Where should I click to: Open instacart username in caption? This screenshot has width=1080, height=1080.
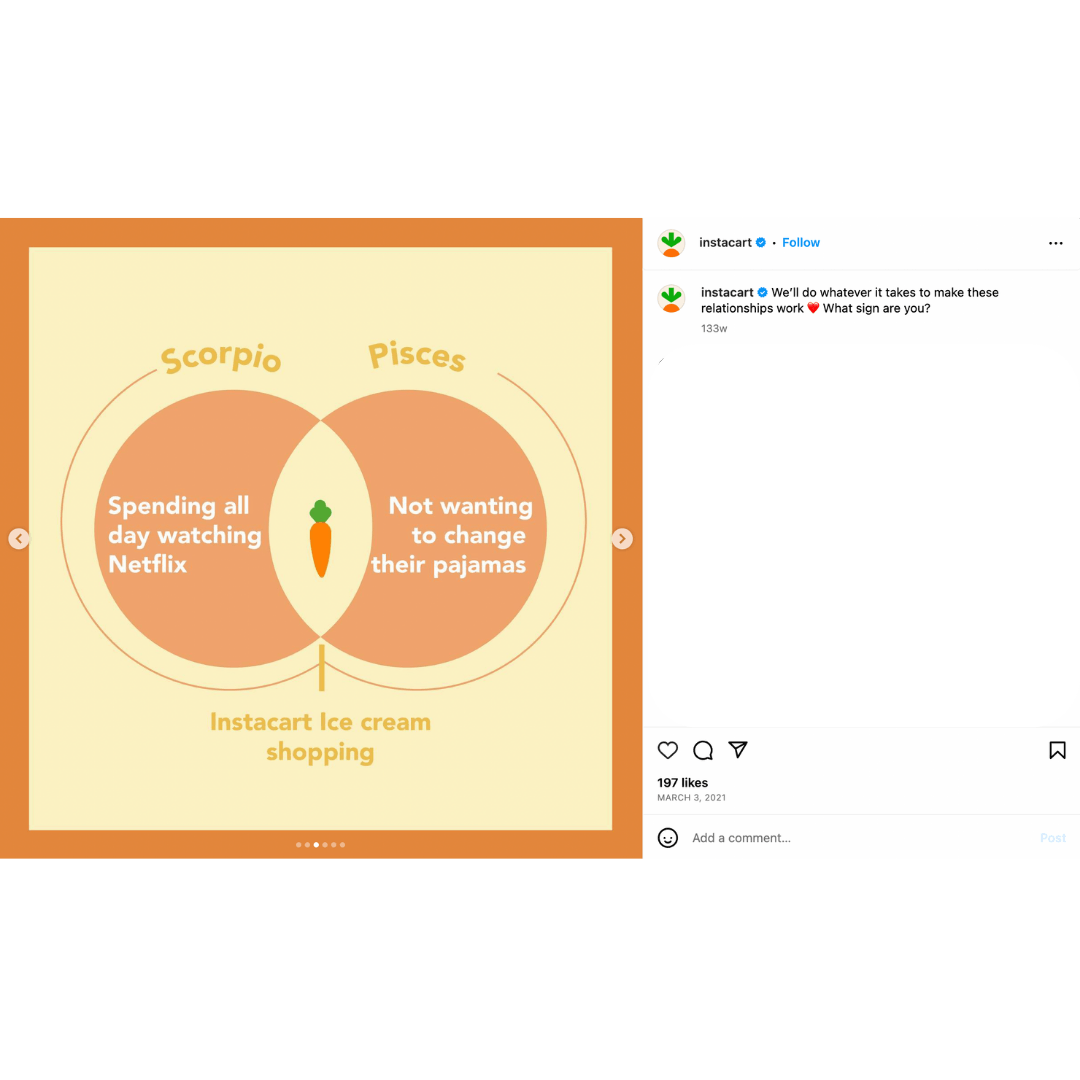point(727,292)
